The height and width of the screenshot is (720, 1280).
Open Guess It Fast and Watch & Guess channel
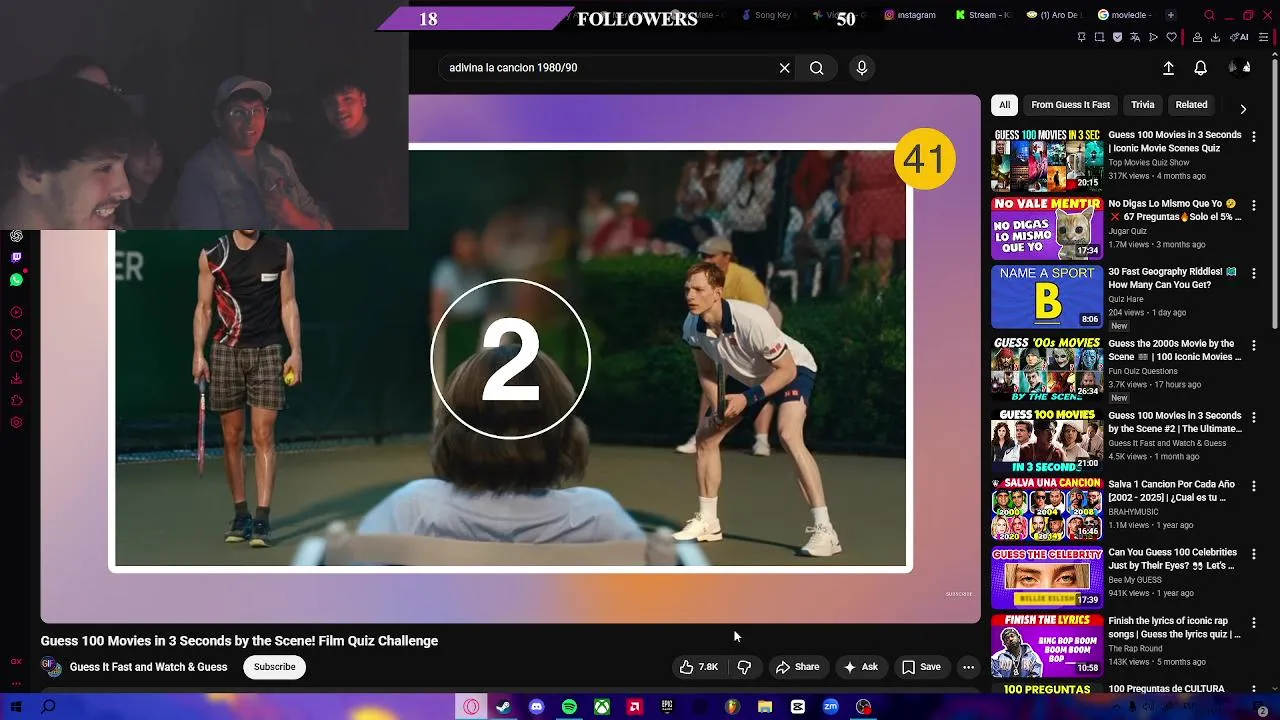(x=149, y=667)
